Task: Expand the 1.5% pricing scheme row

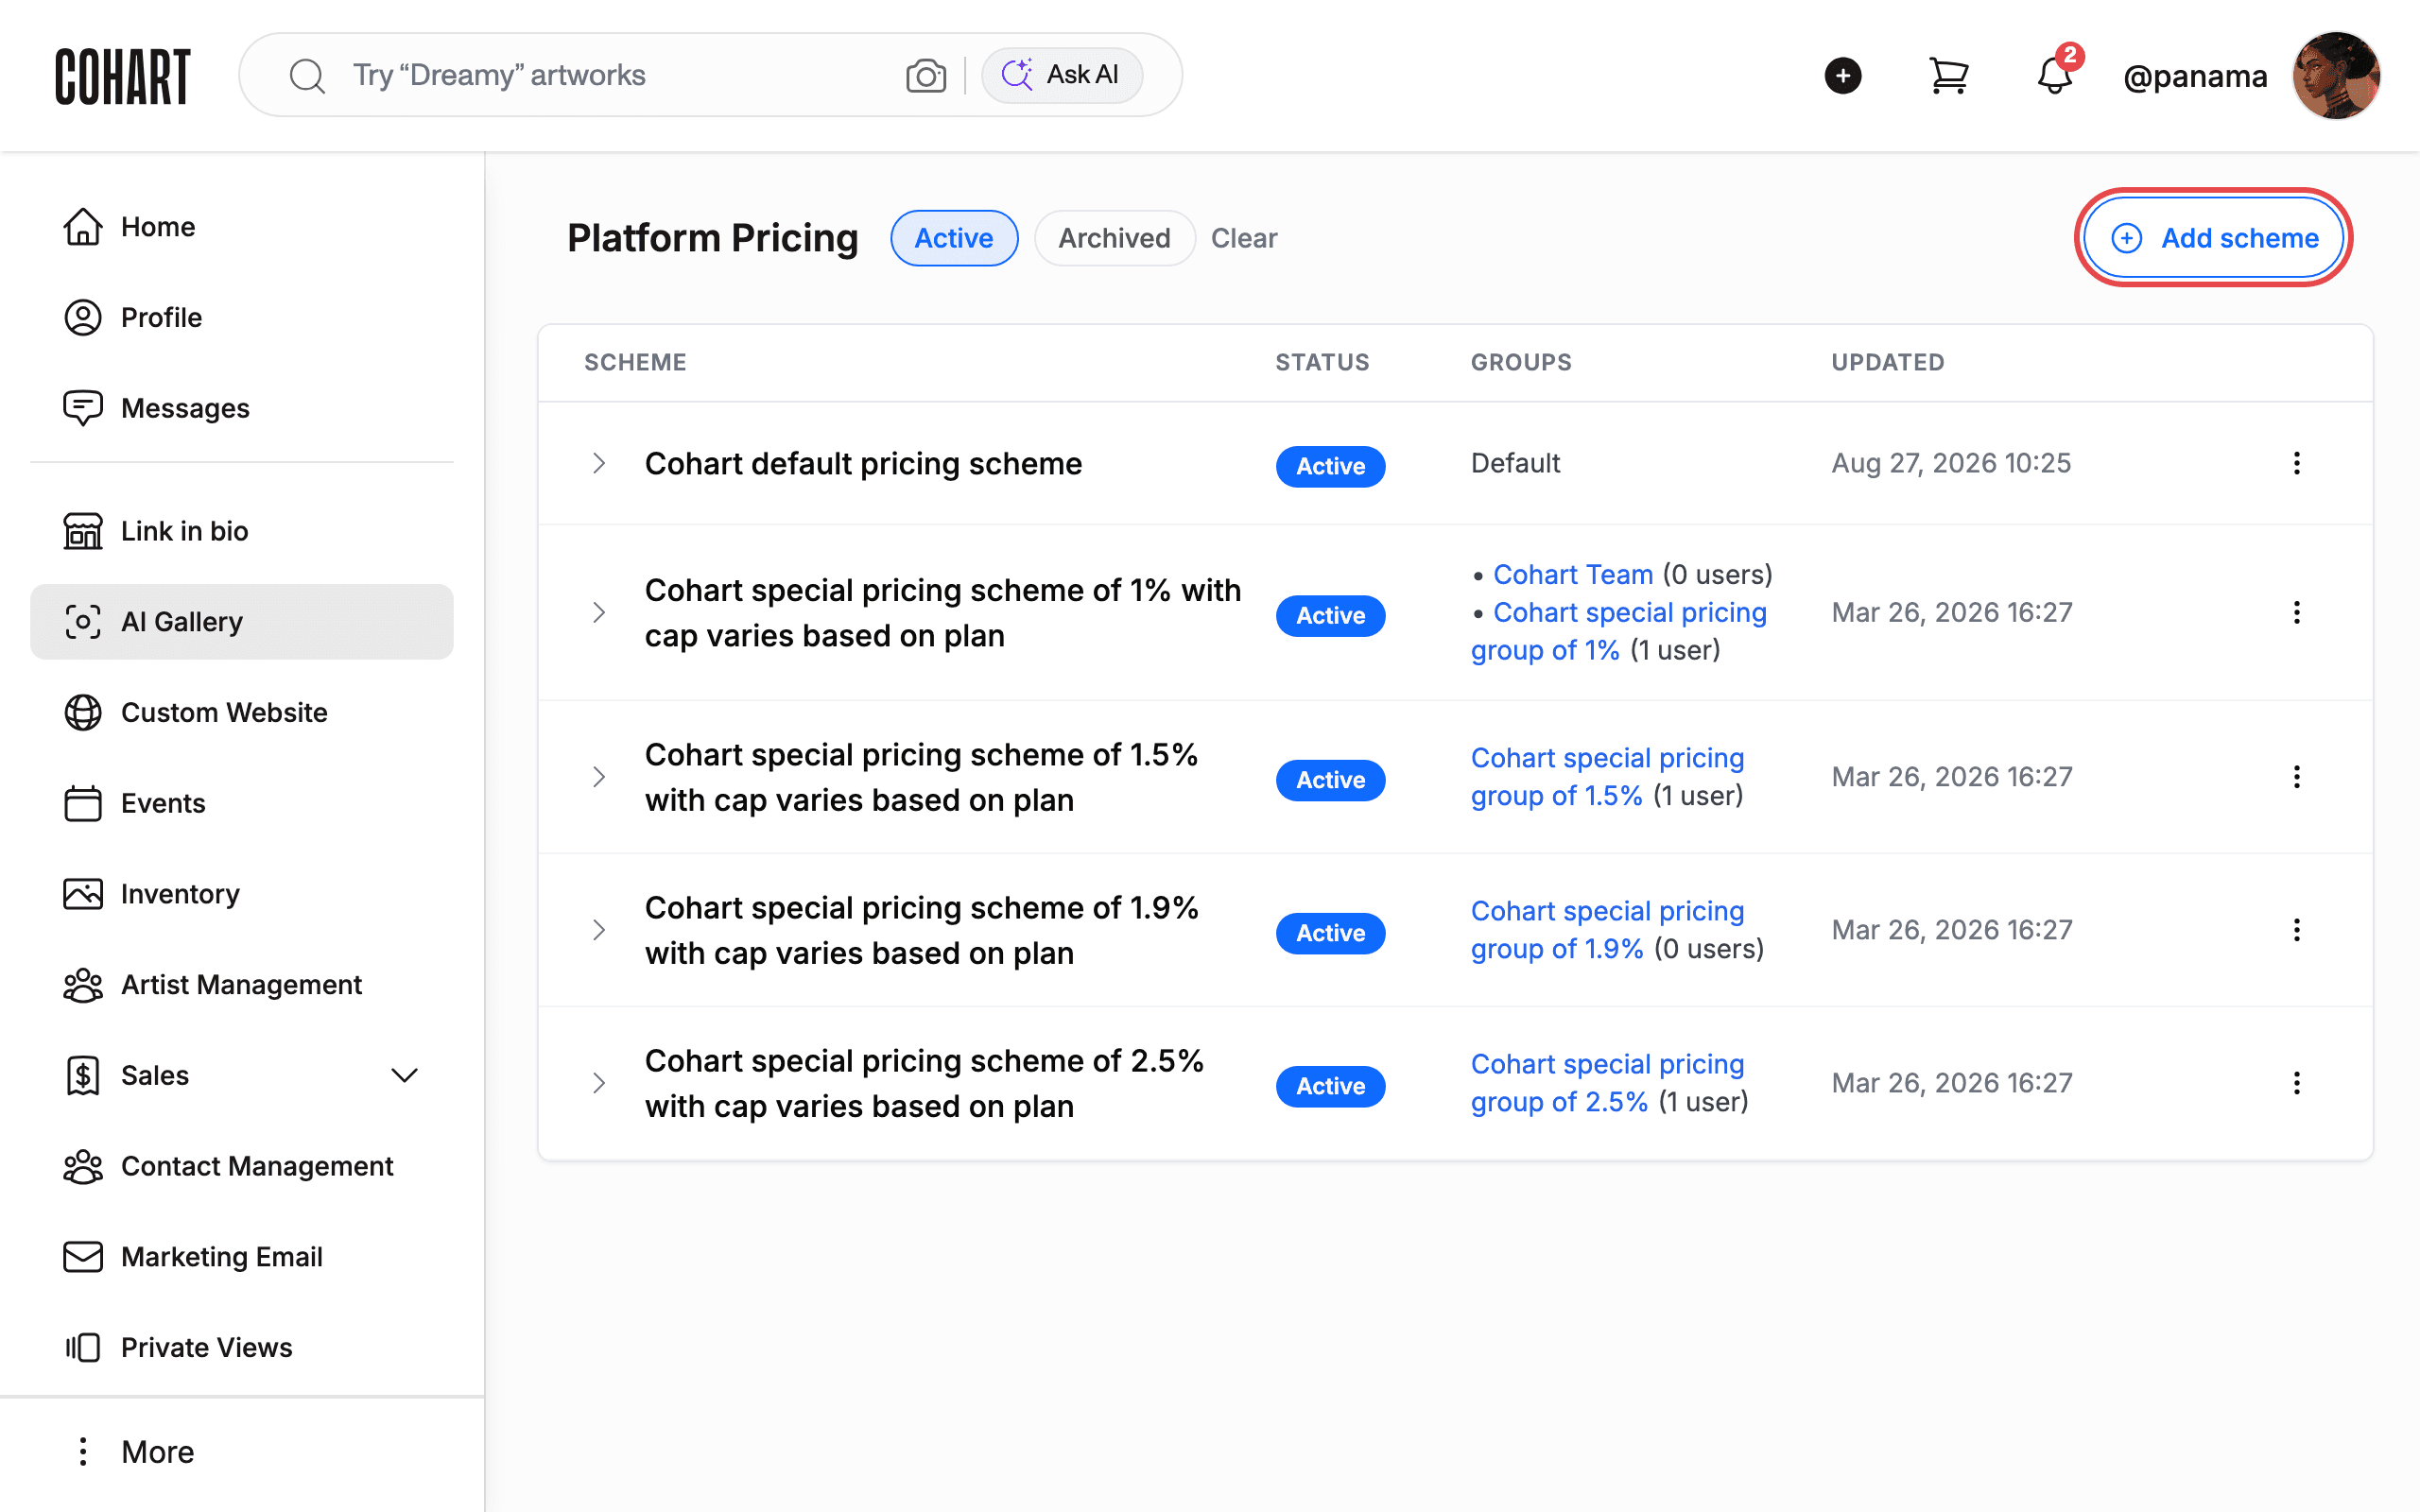Action: [x=599, y=777]
